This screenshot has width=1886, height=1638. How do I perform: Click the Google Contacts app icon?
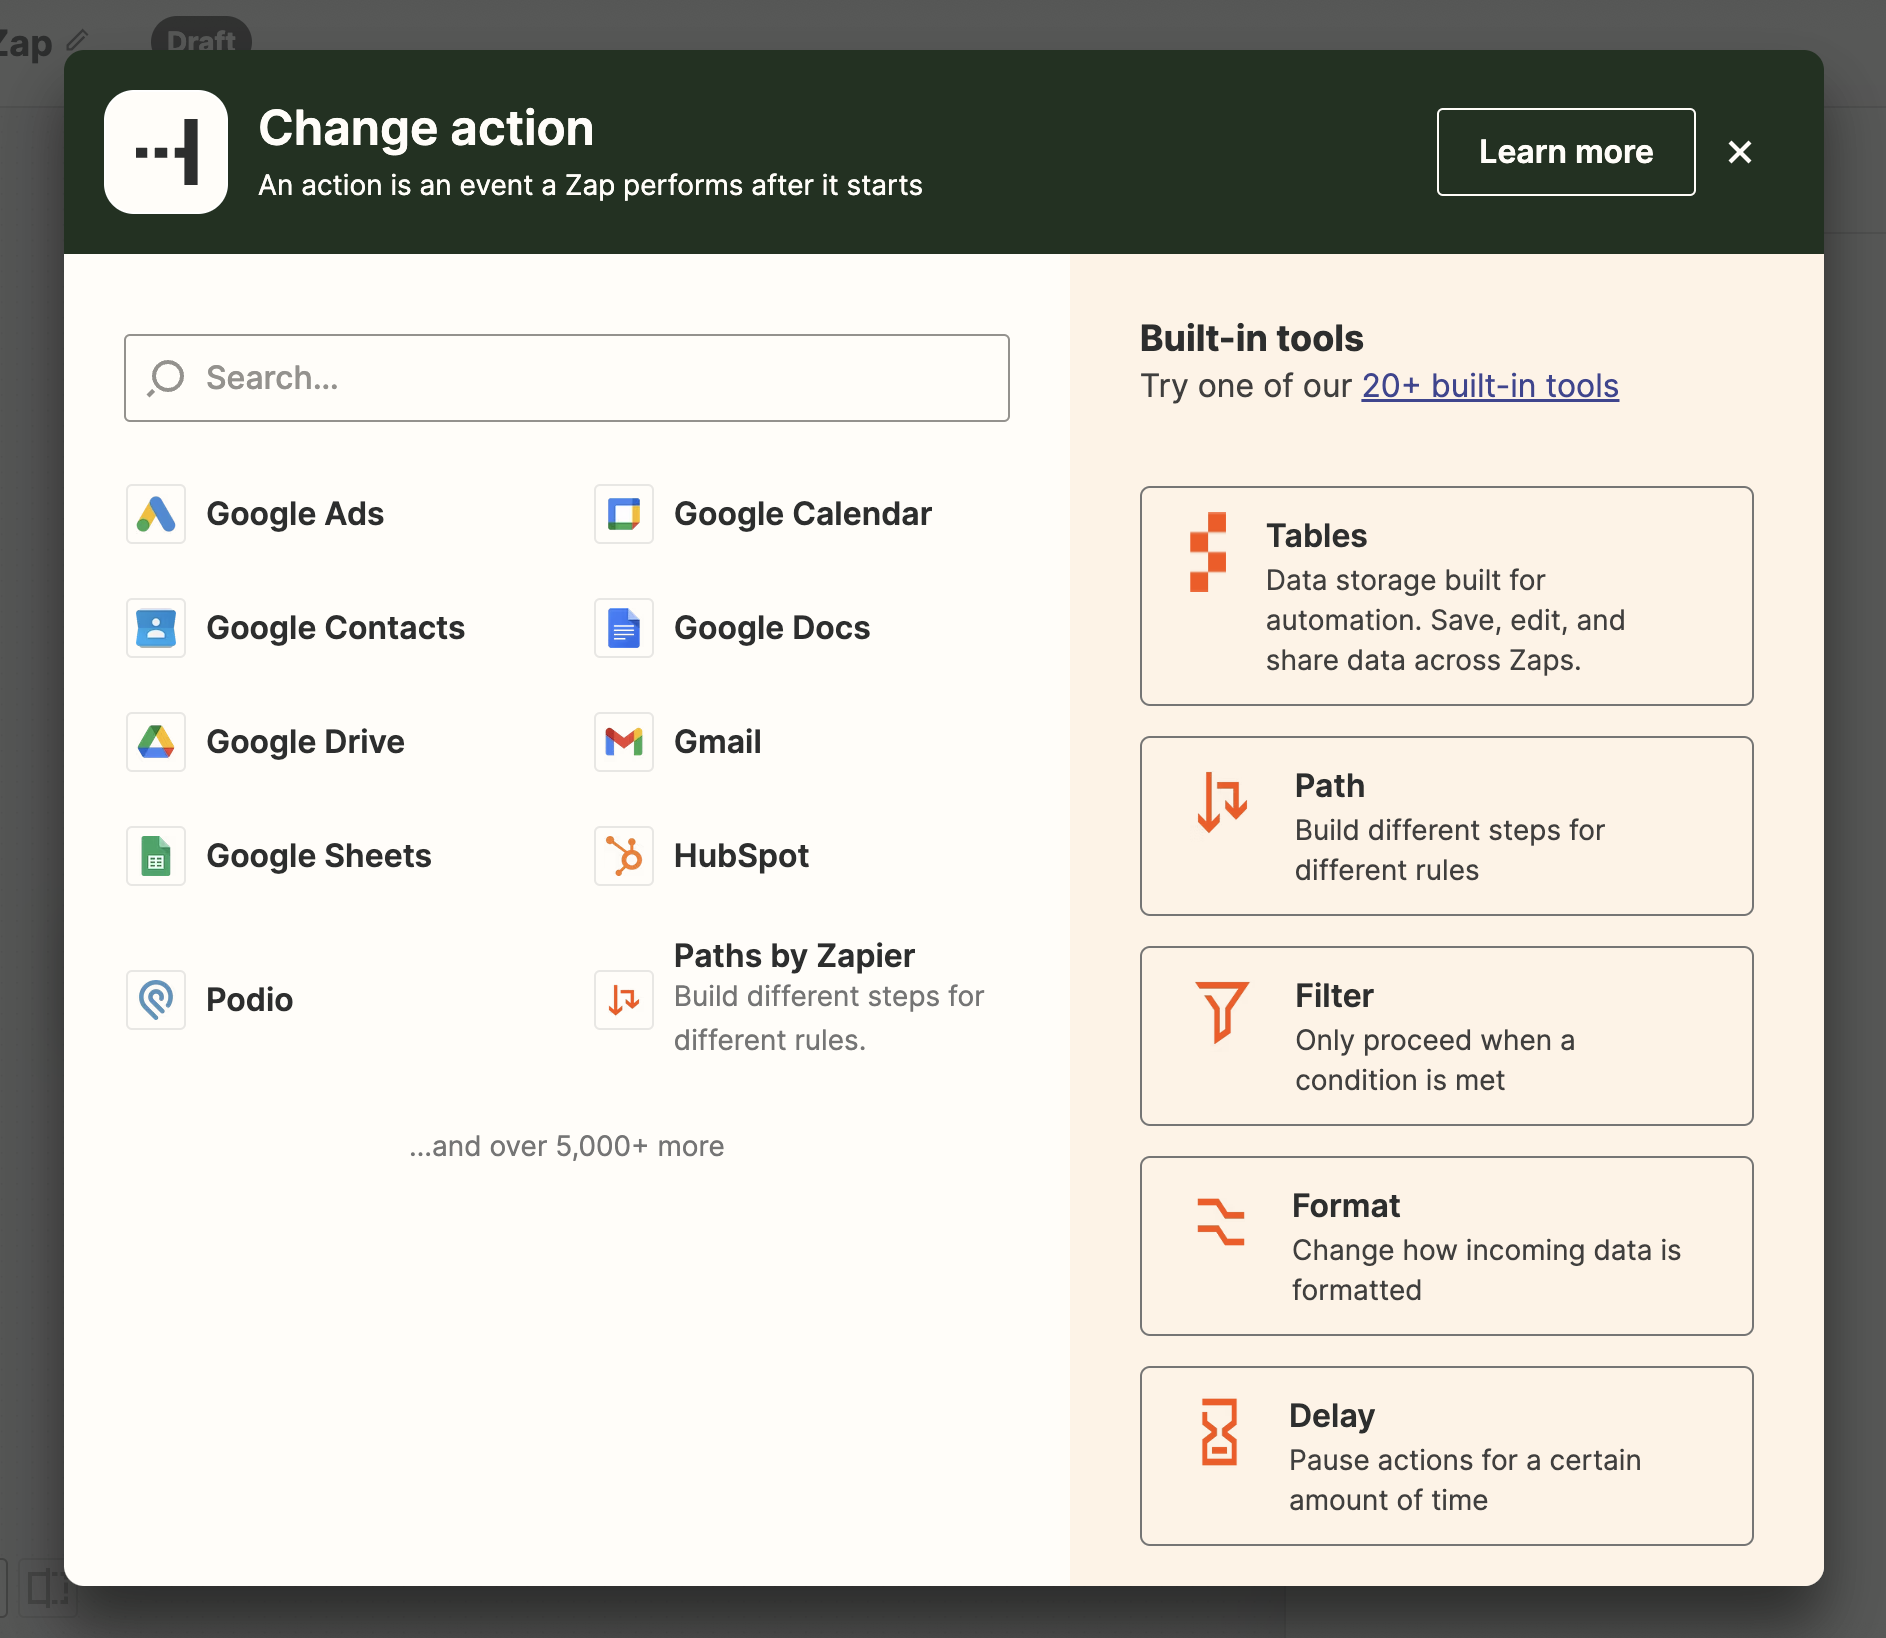coord(156,628)
